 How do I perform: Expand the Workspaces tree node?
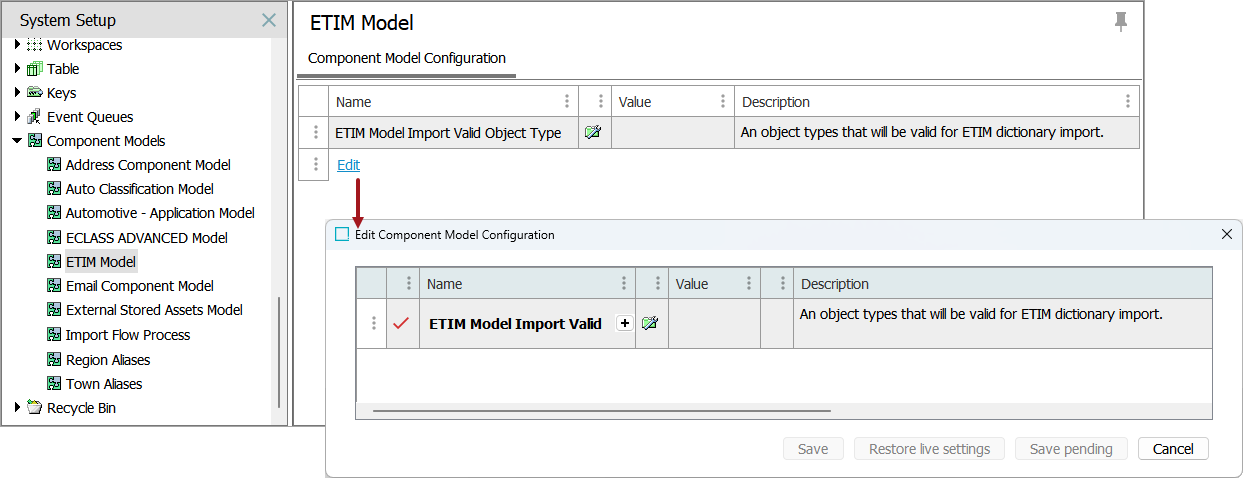pos(17,45)
